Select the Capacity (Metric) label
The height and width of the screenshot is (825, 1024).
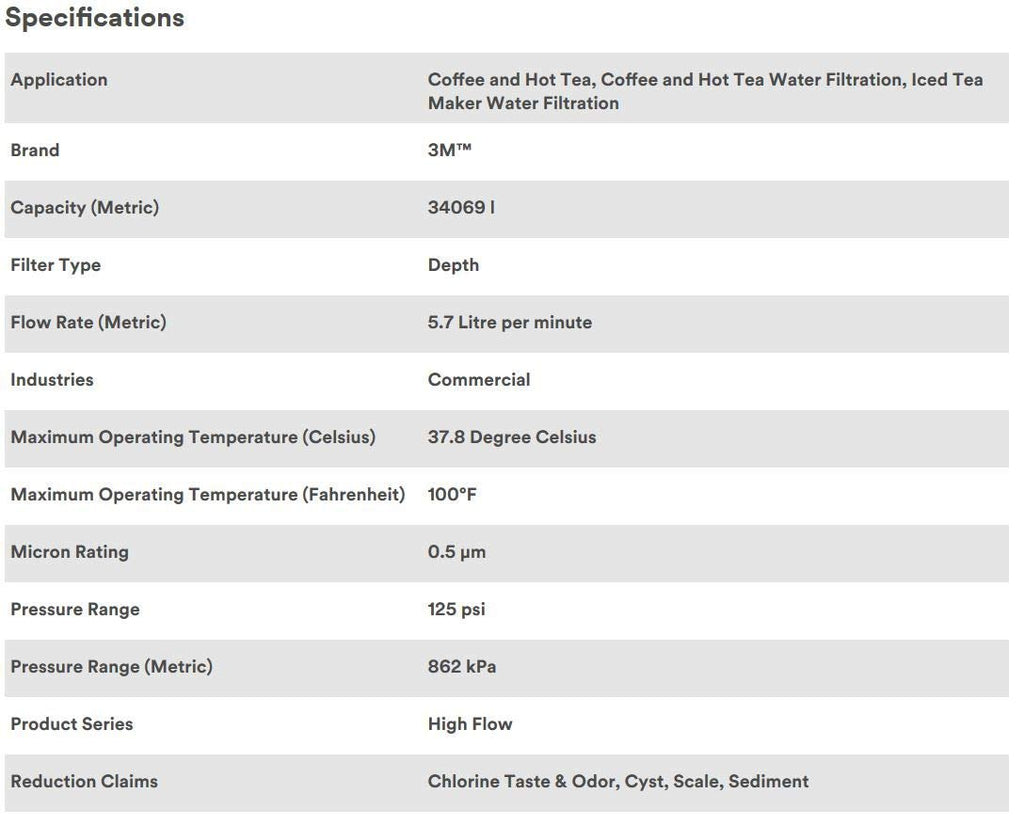point(85,208)
